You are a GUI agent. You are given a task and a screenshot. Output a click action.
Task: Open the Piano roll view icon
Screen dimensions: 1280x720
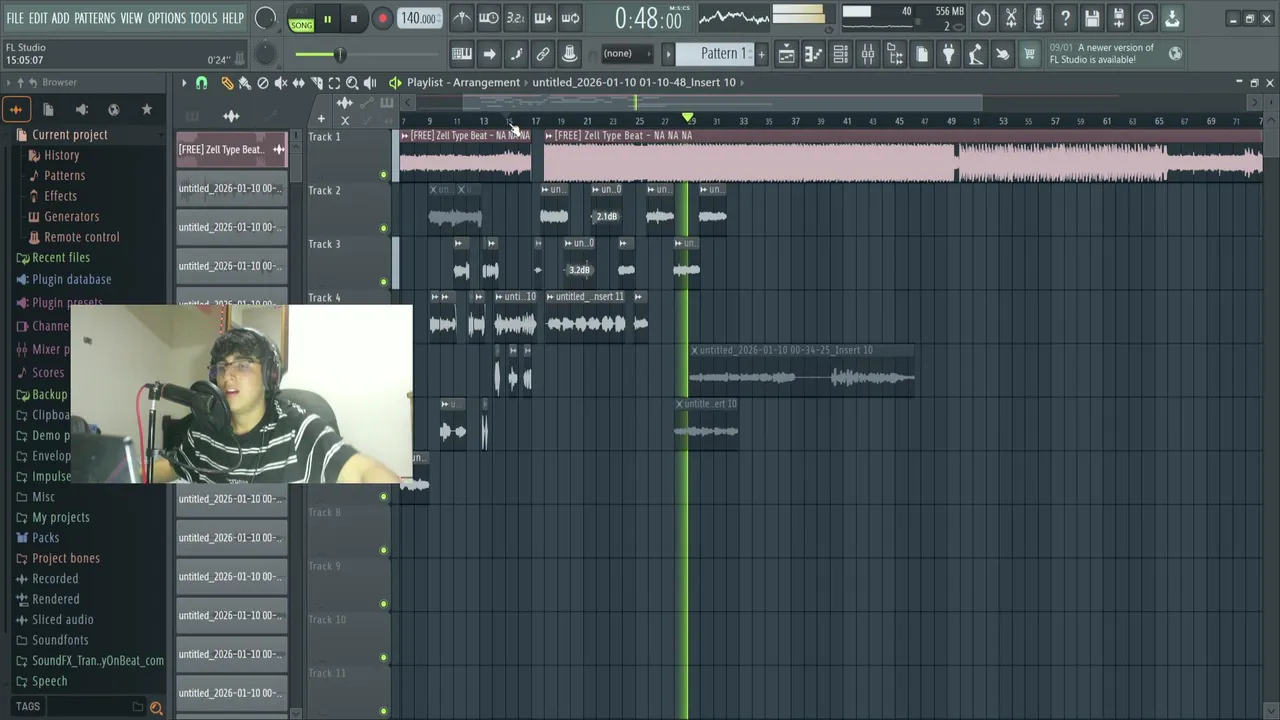pyautogui.click(x=814, y=54)
